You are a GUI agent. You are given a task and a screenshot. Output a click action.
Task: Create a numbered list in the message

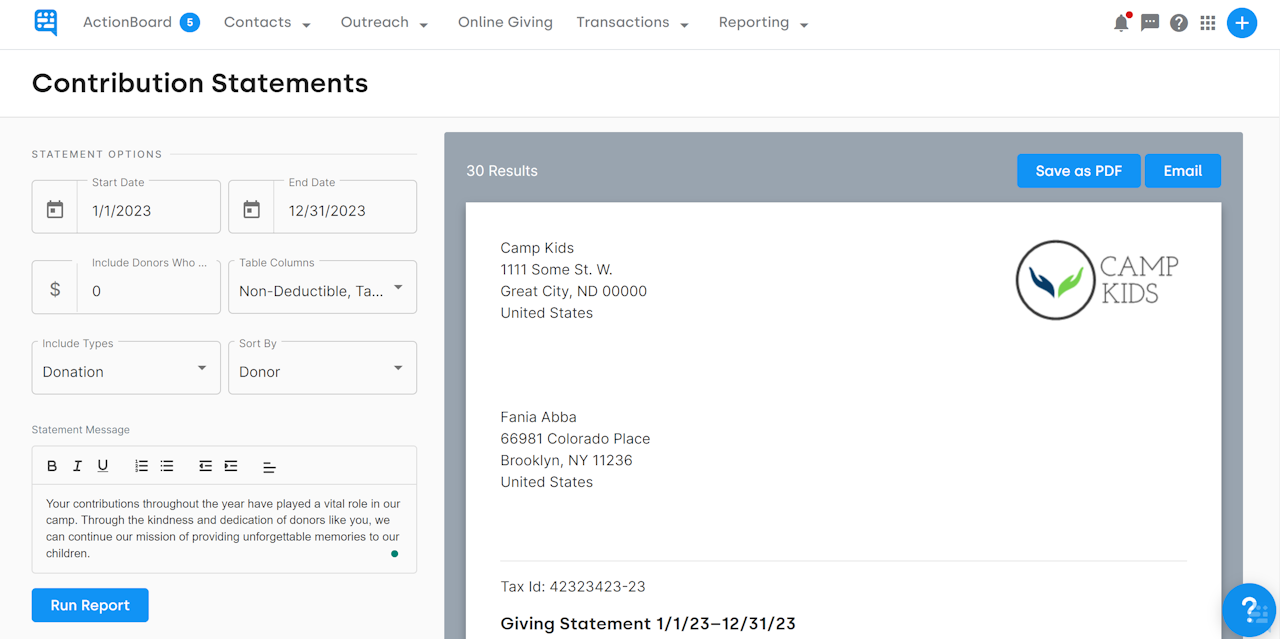coord(141,465)
